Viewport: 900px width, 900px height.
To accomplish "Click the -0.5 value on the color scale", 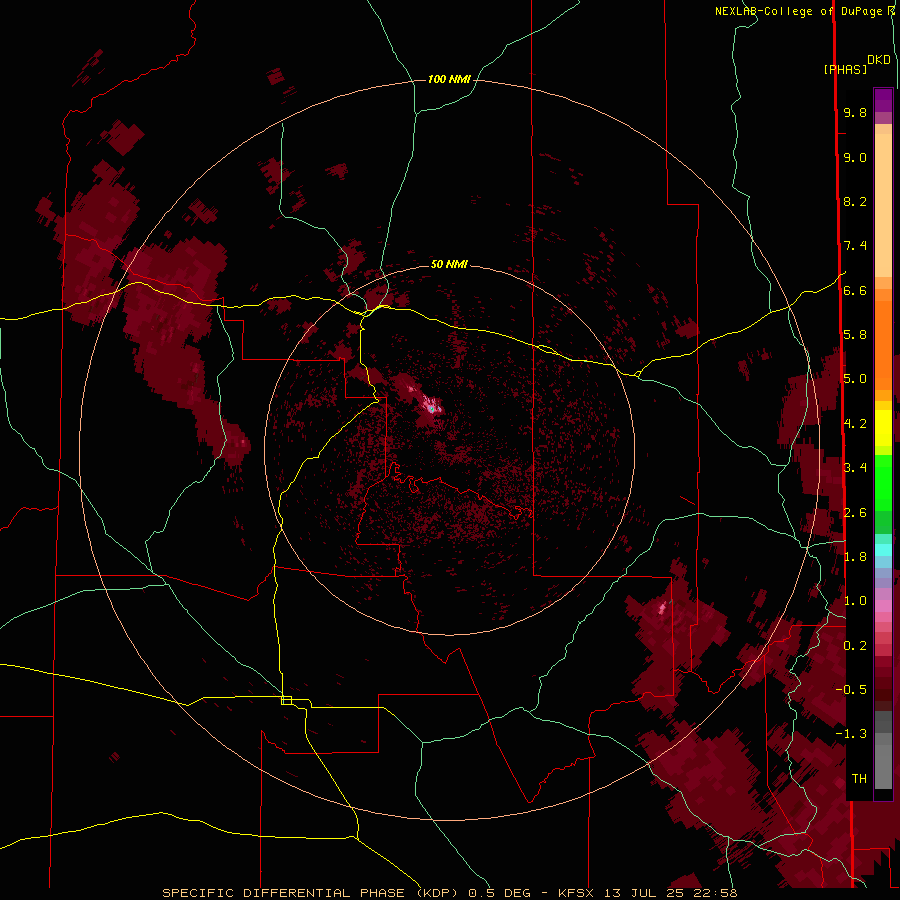I will [851, 690].
